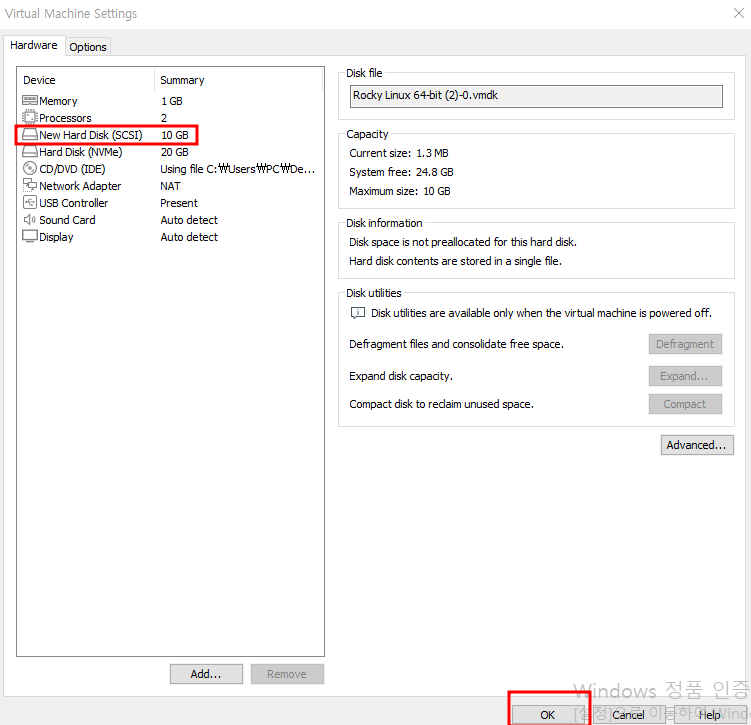Image resolution: width=751 pixels, height=725 pixels.
Task: Click the Disk file path field
Action: (x=536, y=96)
